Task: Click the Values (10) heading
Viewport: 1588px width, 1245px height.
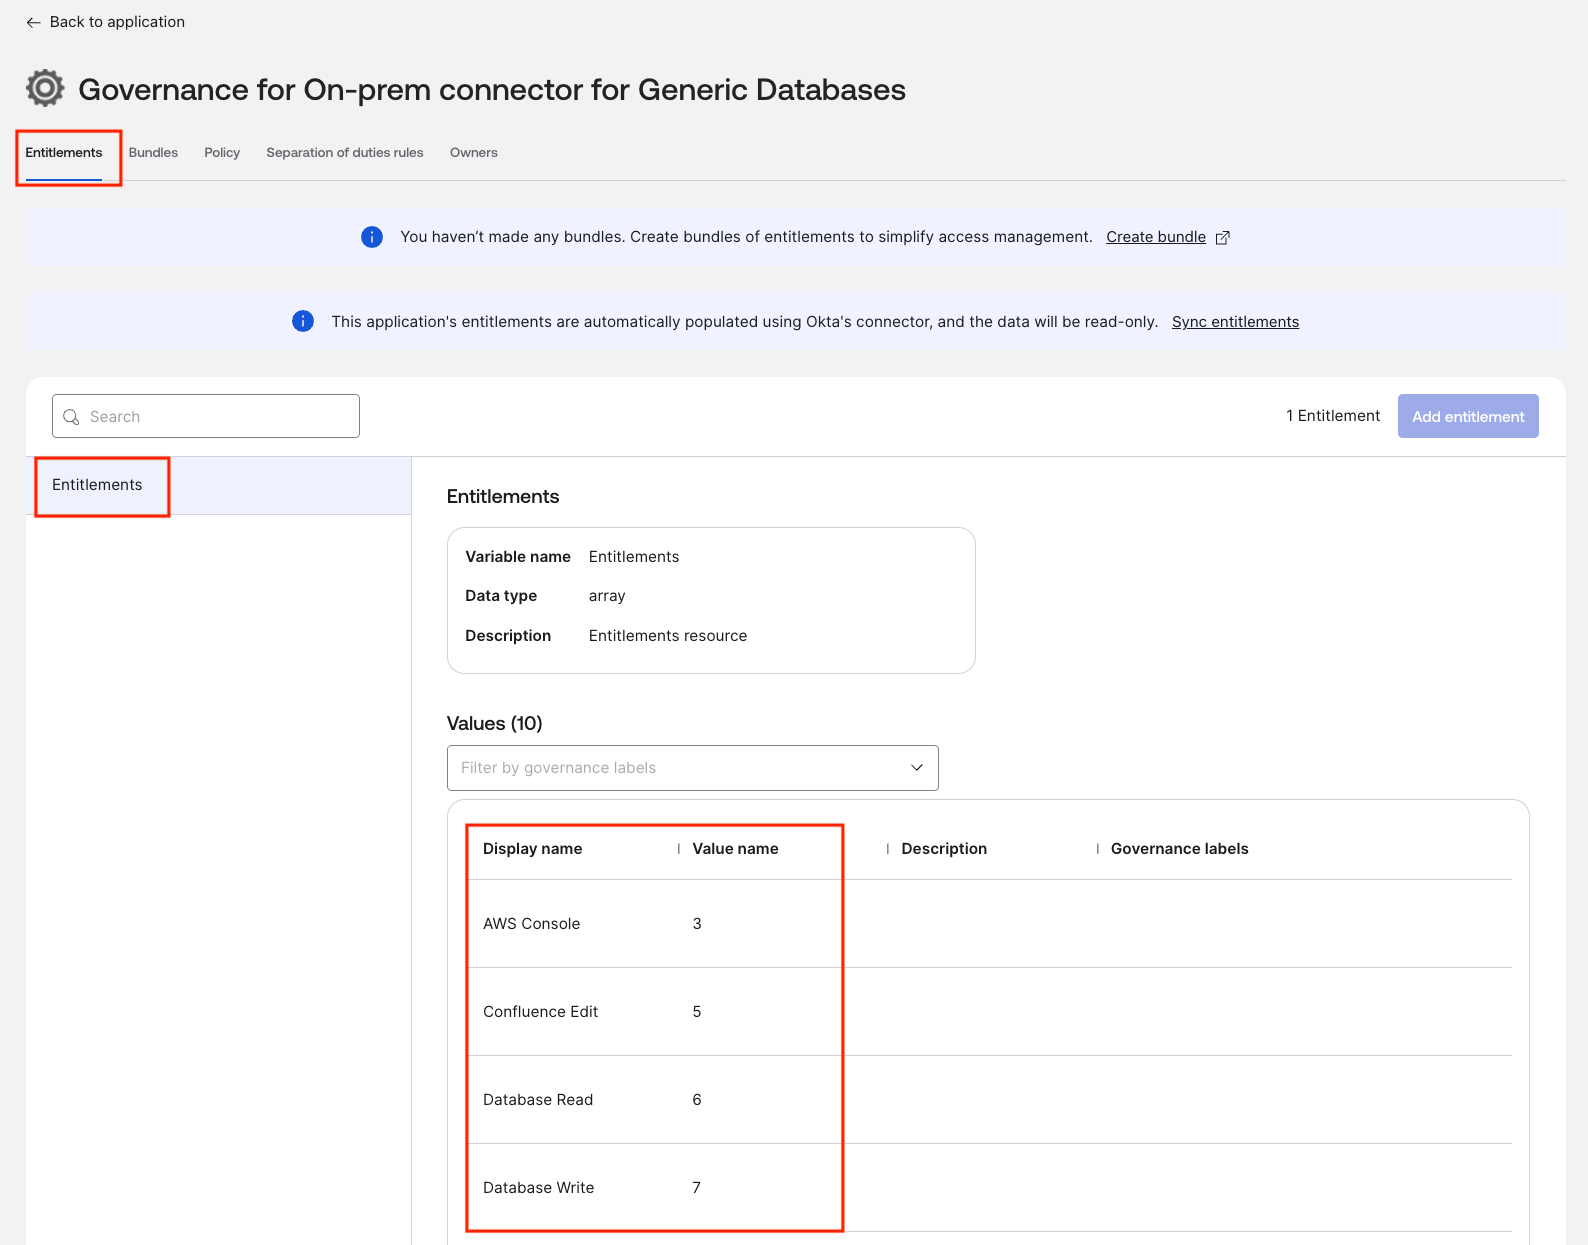Action: coord(495,724)
